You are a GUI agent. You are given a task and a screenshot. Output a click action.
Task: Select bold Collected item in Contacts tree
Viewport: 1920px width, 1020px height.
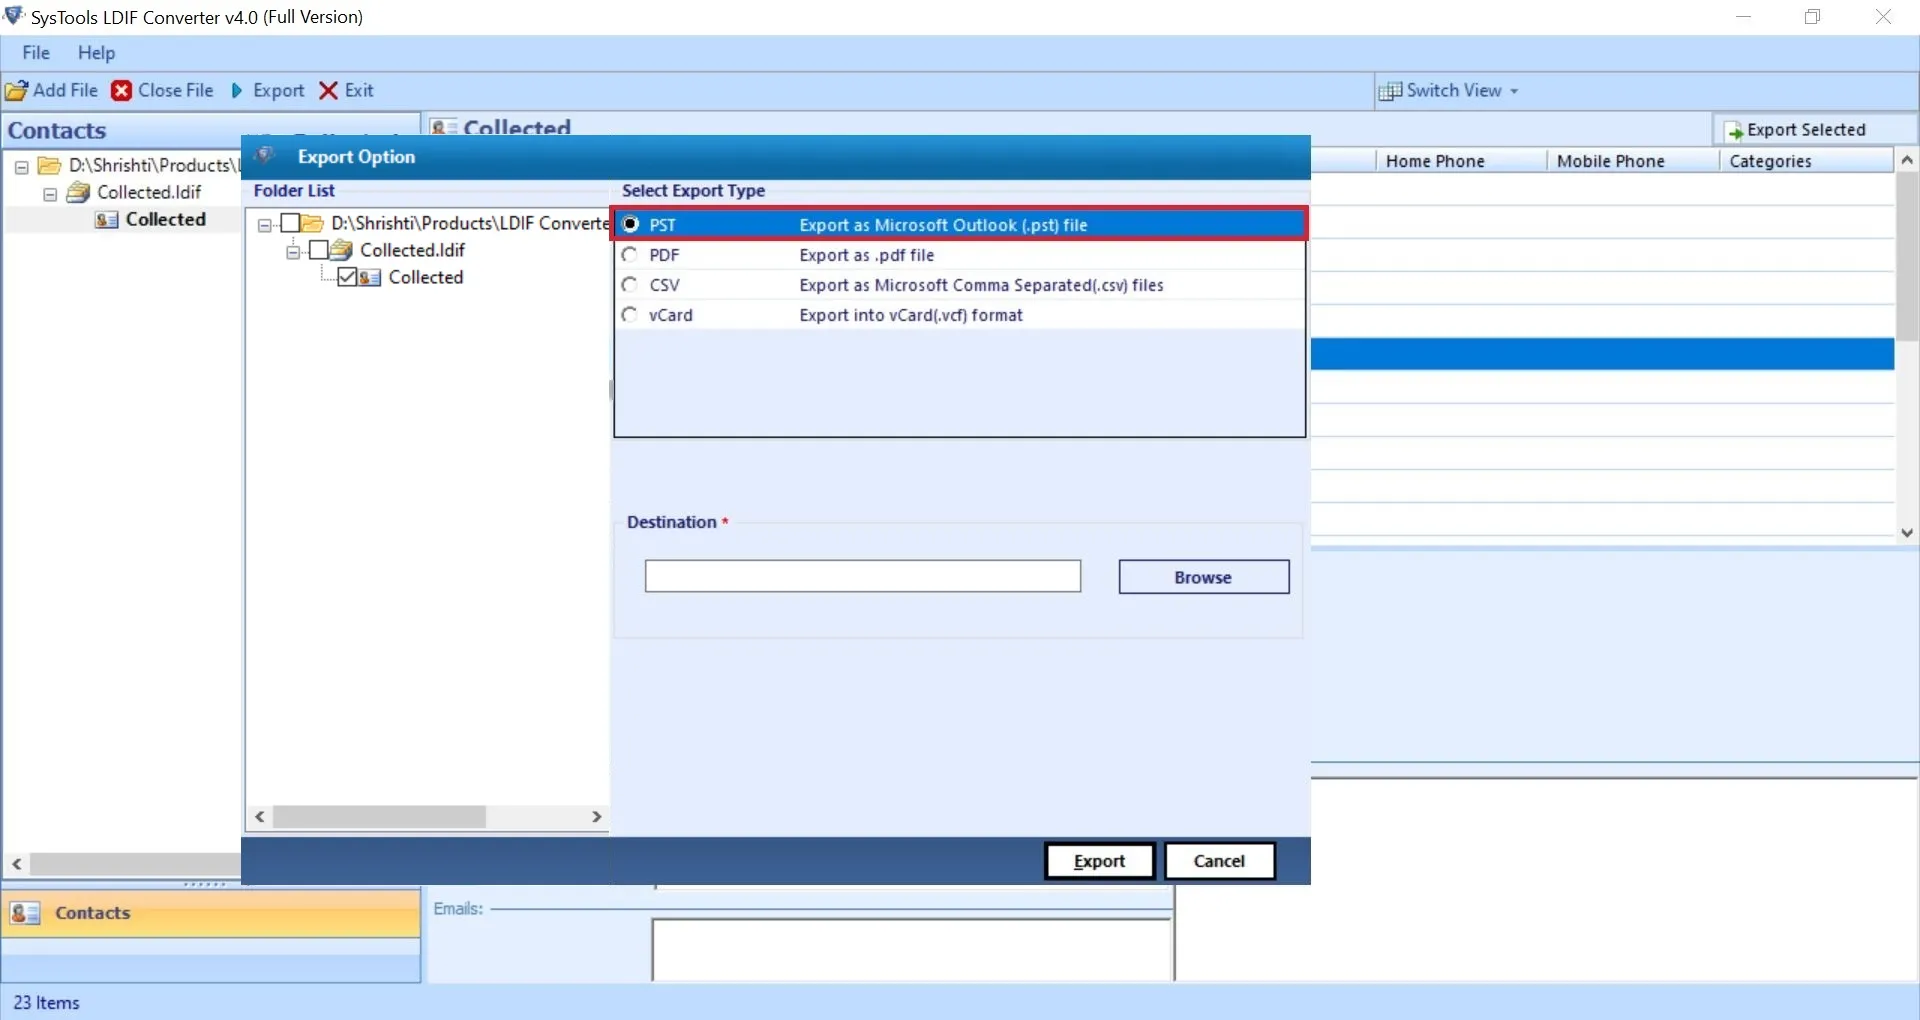pyautogui.click(x=166, y=219)
